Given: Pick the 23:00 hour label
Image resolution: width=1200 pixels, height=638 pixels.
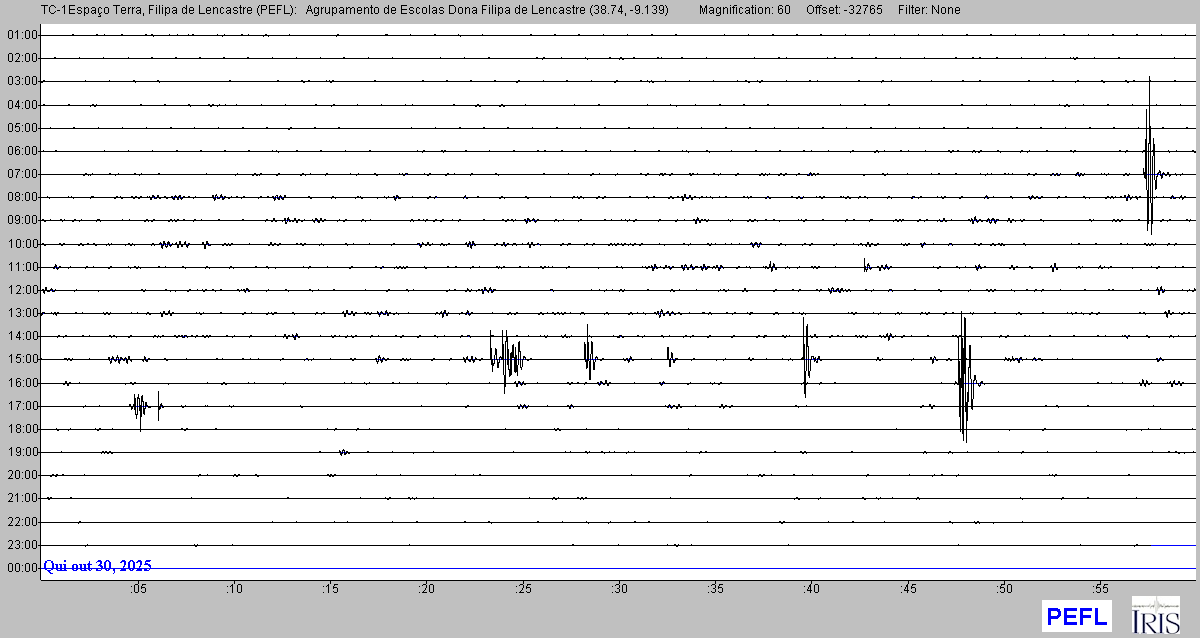Looking at the screenshot, I should pos(22,545).
